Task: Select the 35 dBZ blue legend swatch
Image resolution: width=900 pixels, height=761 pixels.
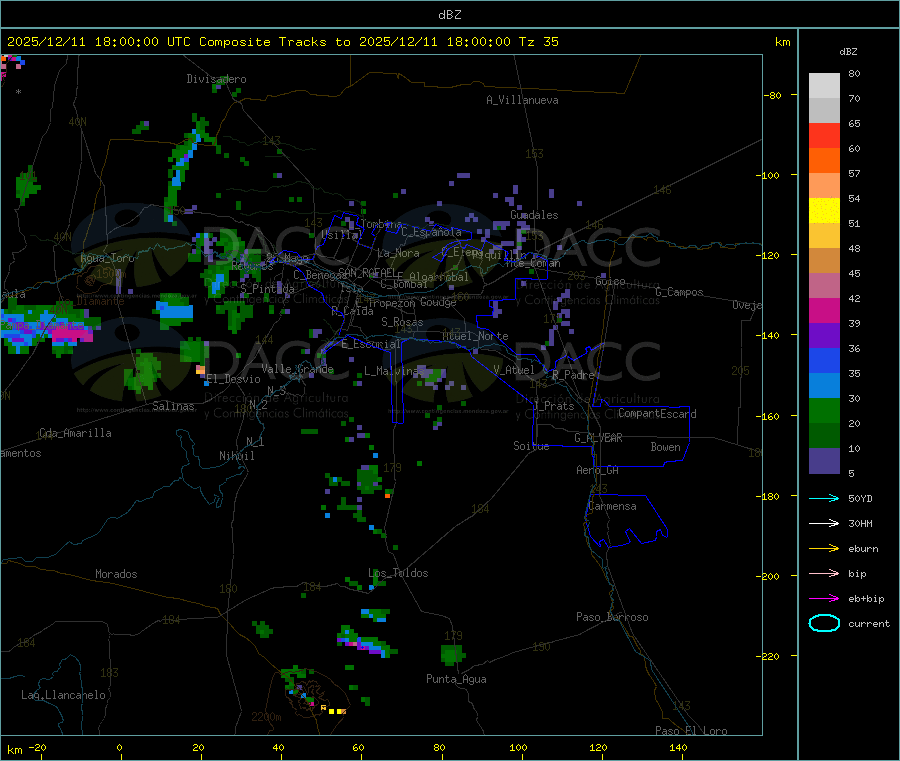Action: coord(824,360)
